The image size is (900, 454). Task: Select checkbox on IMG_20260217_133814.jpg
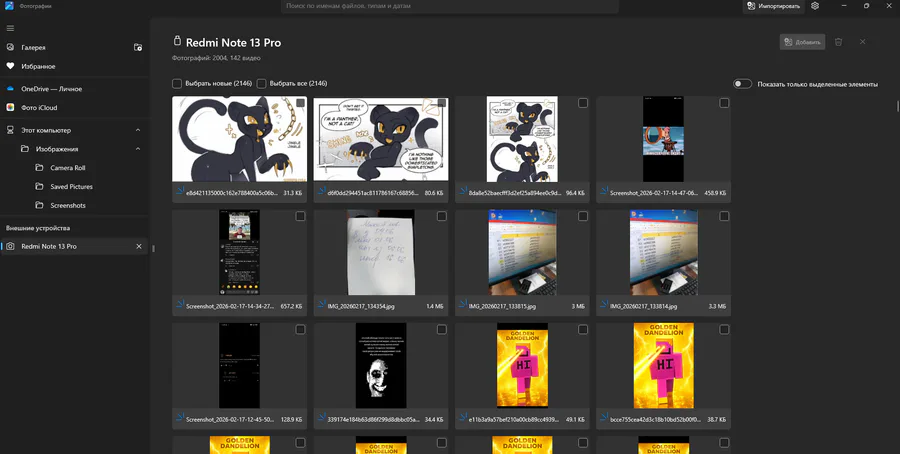coord(724,216)
